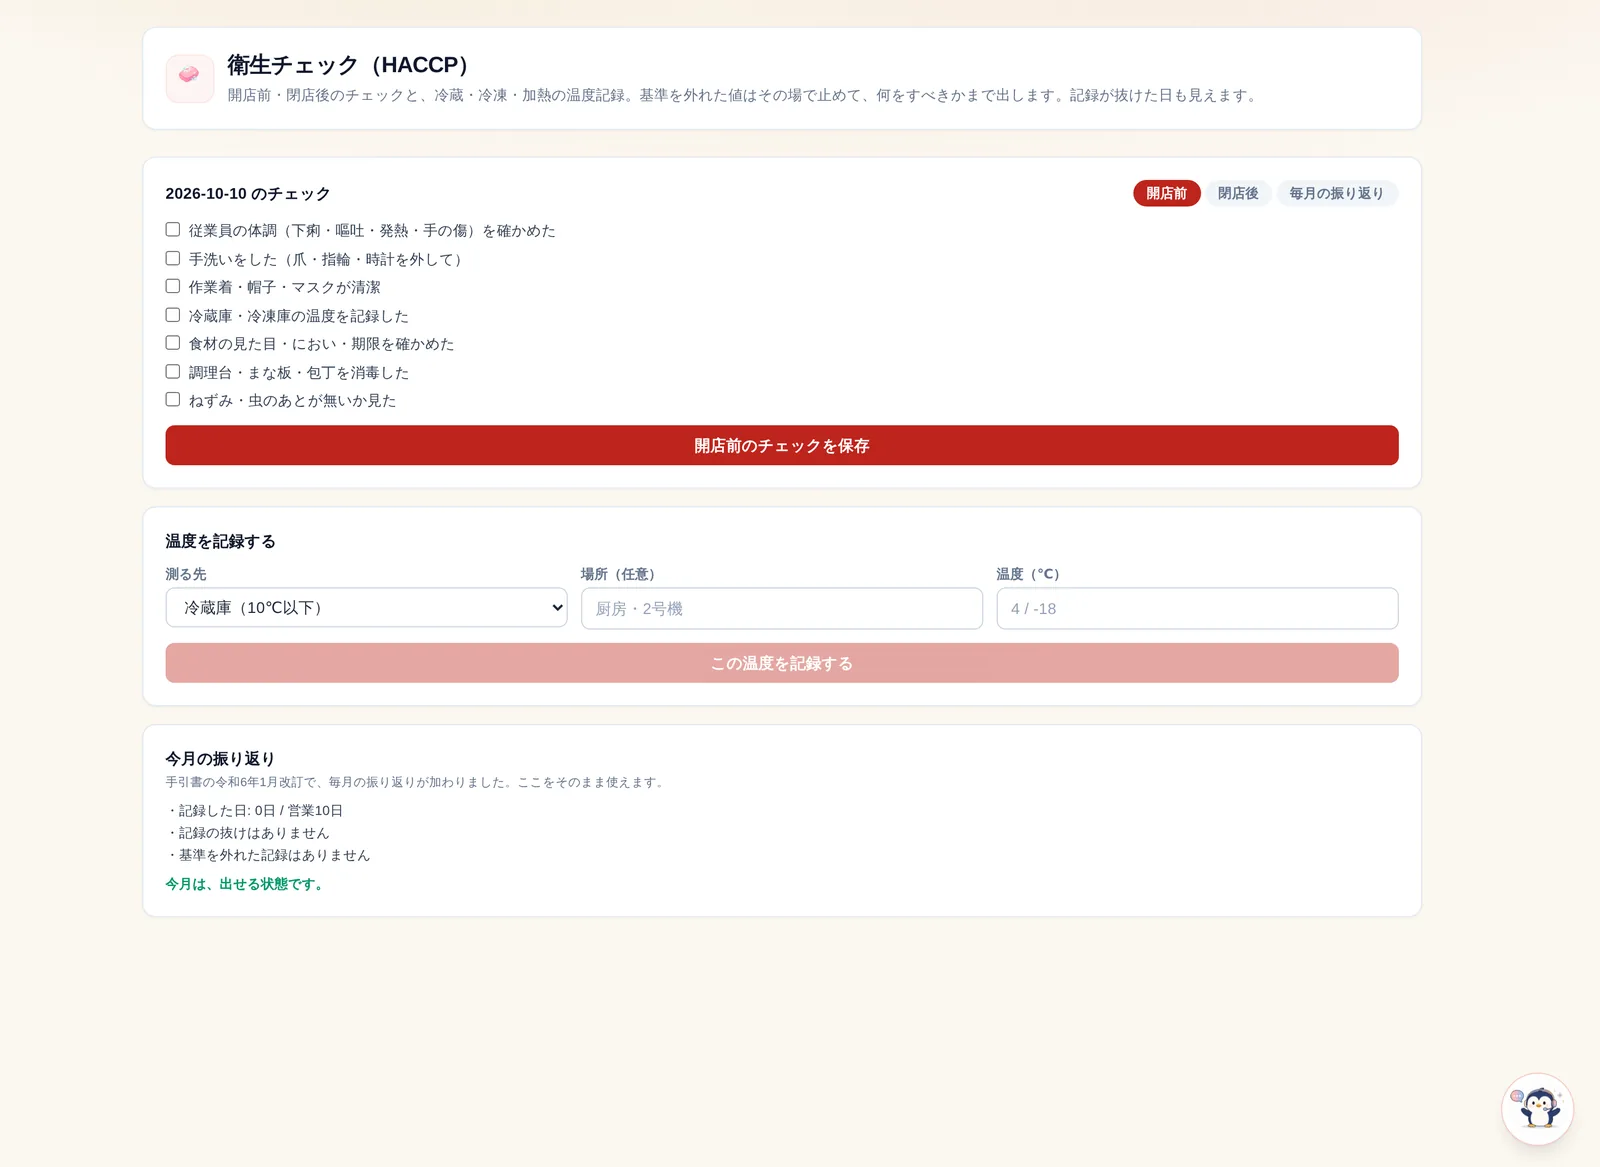Mark 冷蔵庫・冷凍庫の温度を記録した checkbox

173,315
